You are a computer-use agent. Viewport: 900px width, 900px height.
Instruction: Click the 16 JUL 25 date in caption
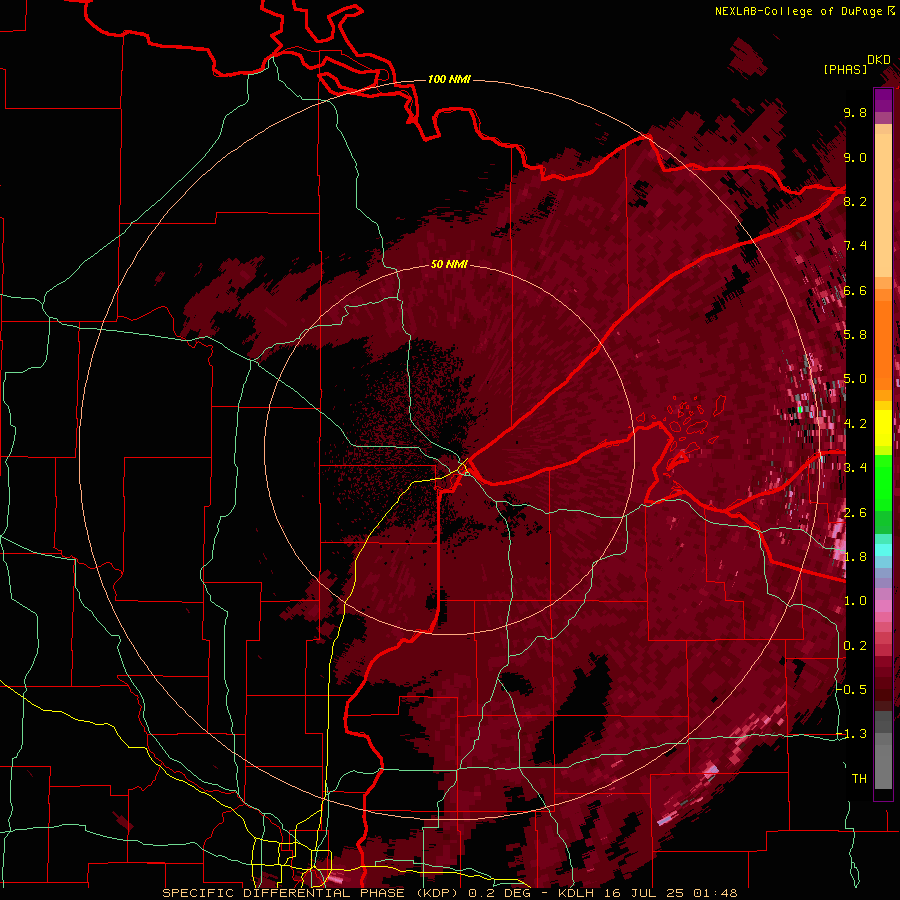pyautogui.click(x=642, y=893)
